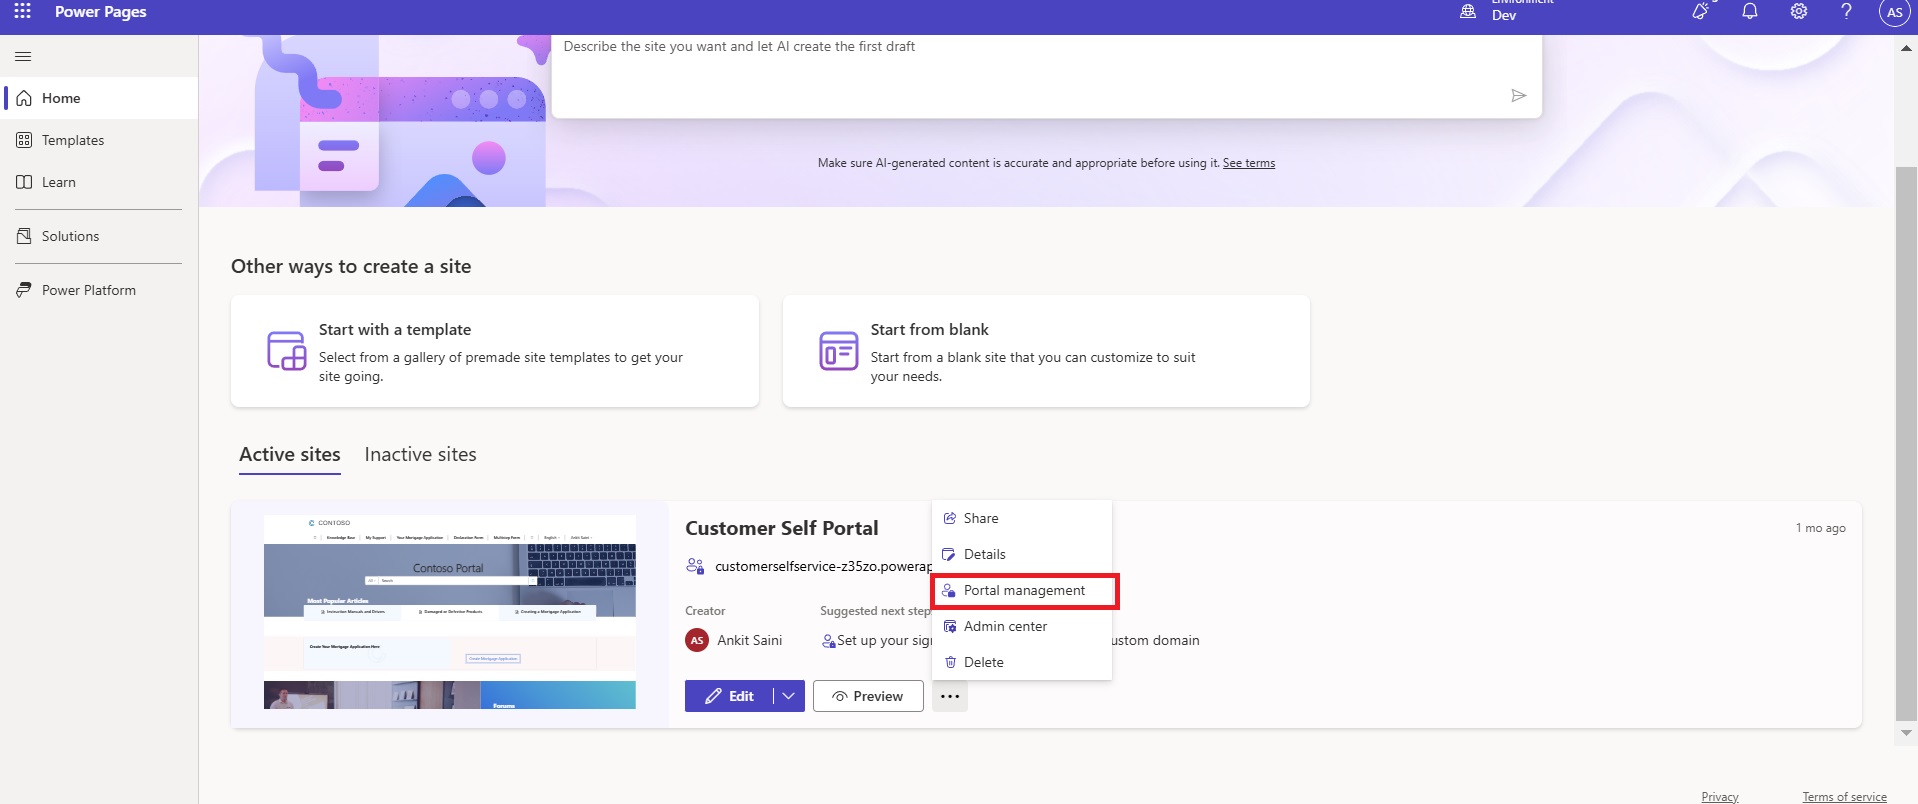Click the Preview button

(x=868, y=696)
